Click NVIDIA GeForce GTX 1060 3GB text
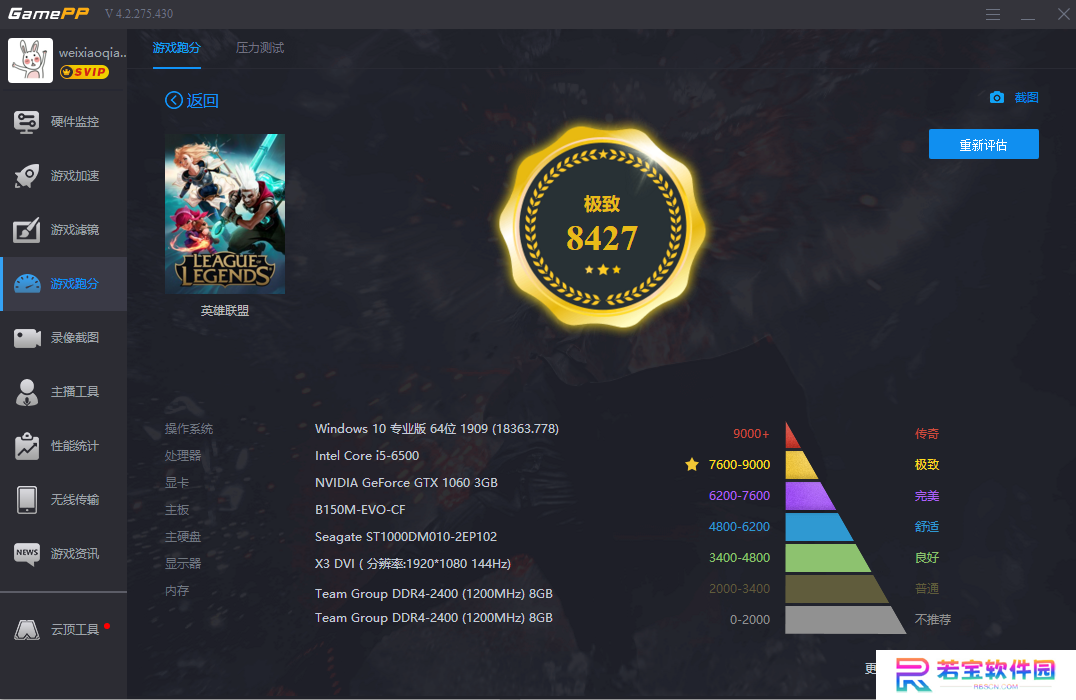The width and height of the screenshot is (1076, 700). 406,482
